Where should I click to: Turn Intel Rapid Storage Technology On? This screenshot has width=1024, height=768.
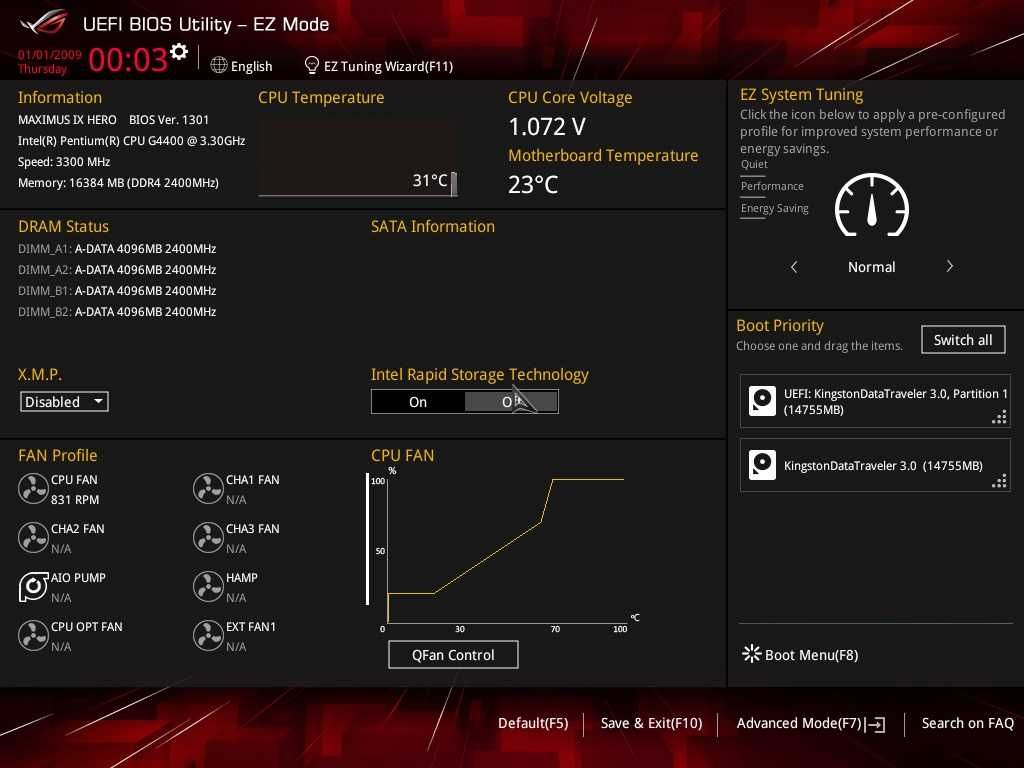pyautogui.click(x=418, y=402)
